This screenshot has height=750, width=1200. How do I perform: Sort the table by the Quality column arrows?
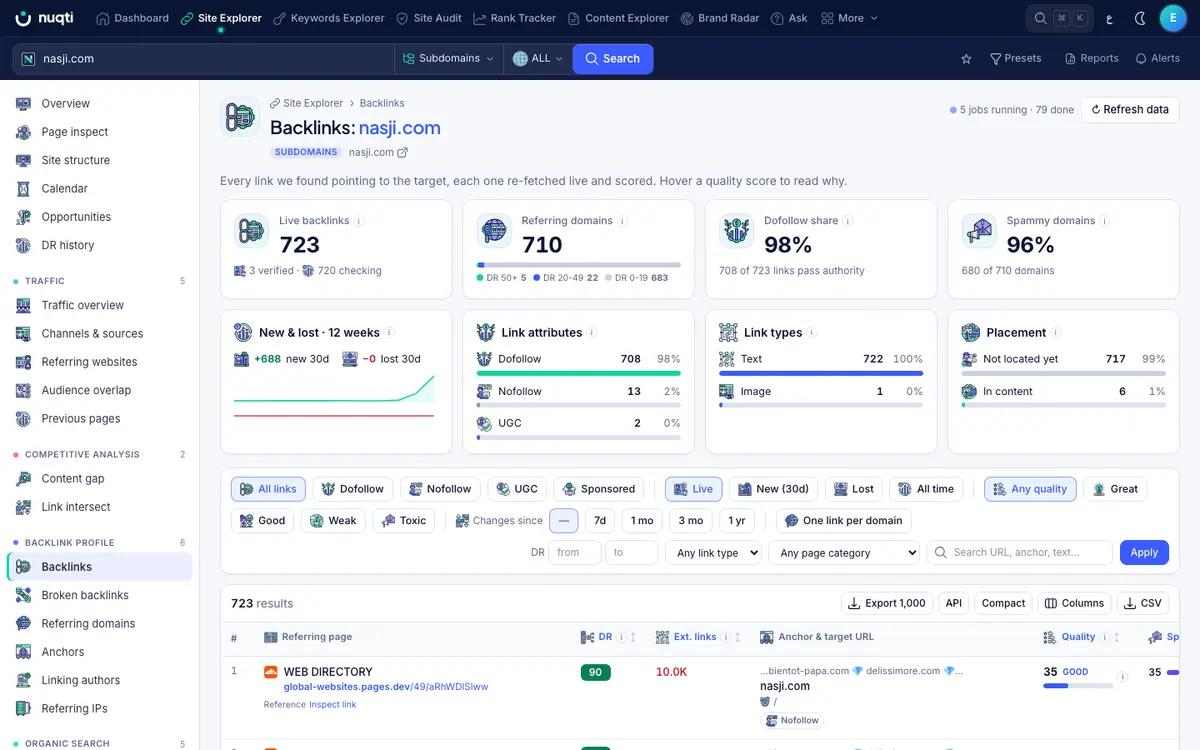(x=1117, y=637)
